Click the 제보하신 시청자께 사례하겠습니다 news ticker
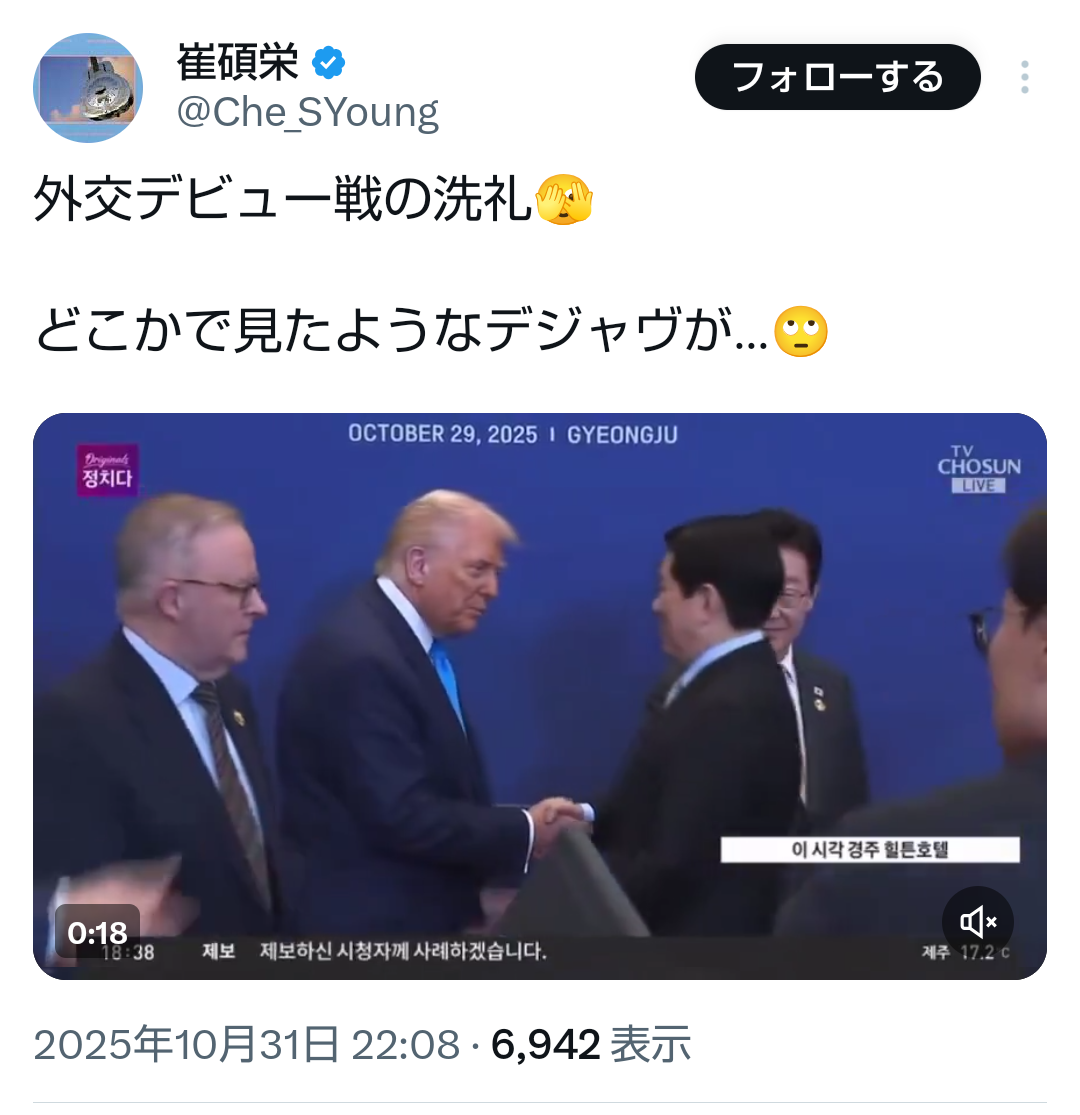The height and width of the screenshot is (1115, 1080). 403,951
